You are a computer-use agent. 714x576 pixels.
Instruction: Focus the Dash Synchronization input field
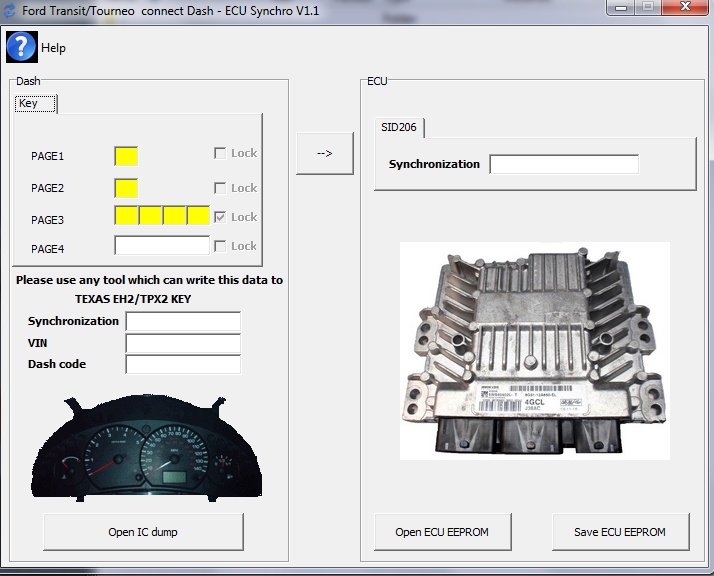(183, 321)
